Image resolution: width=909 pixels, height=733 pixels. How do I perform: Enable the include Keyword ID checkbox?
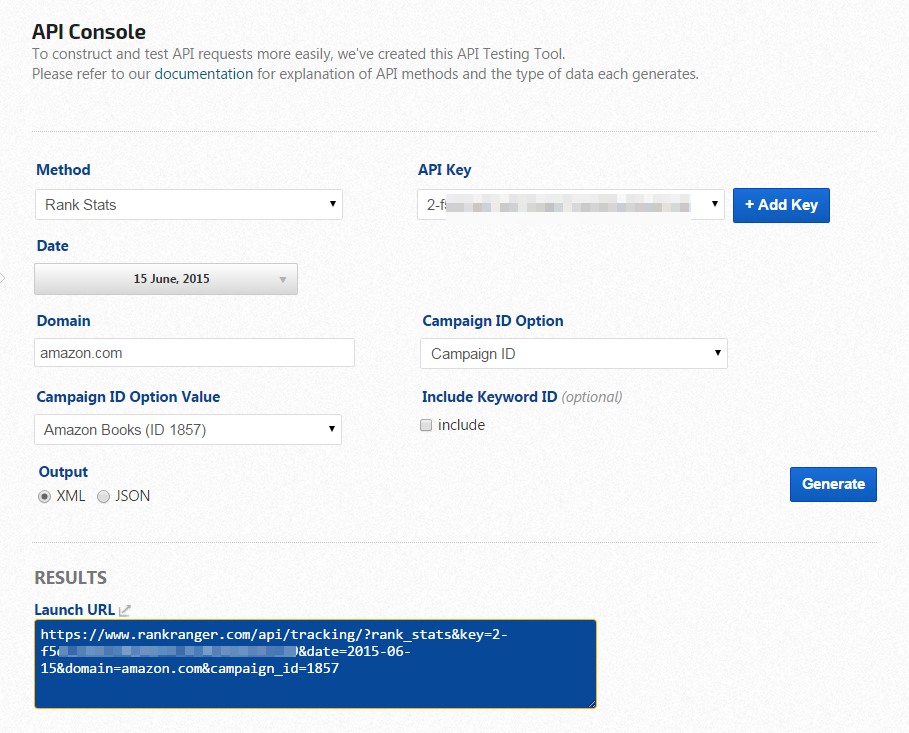(426, 425)
